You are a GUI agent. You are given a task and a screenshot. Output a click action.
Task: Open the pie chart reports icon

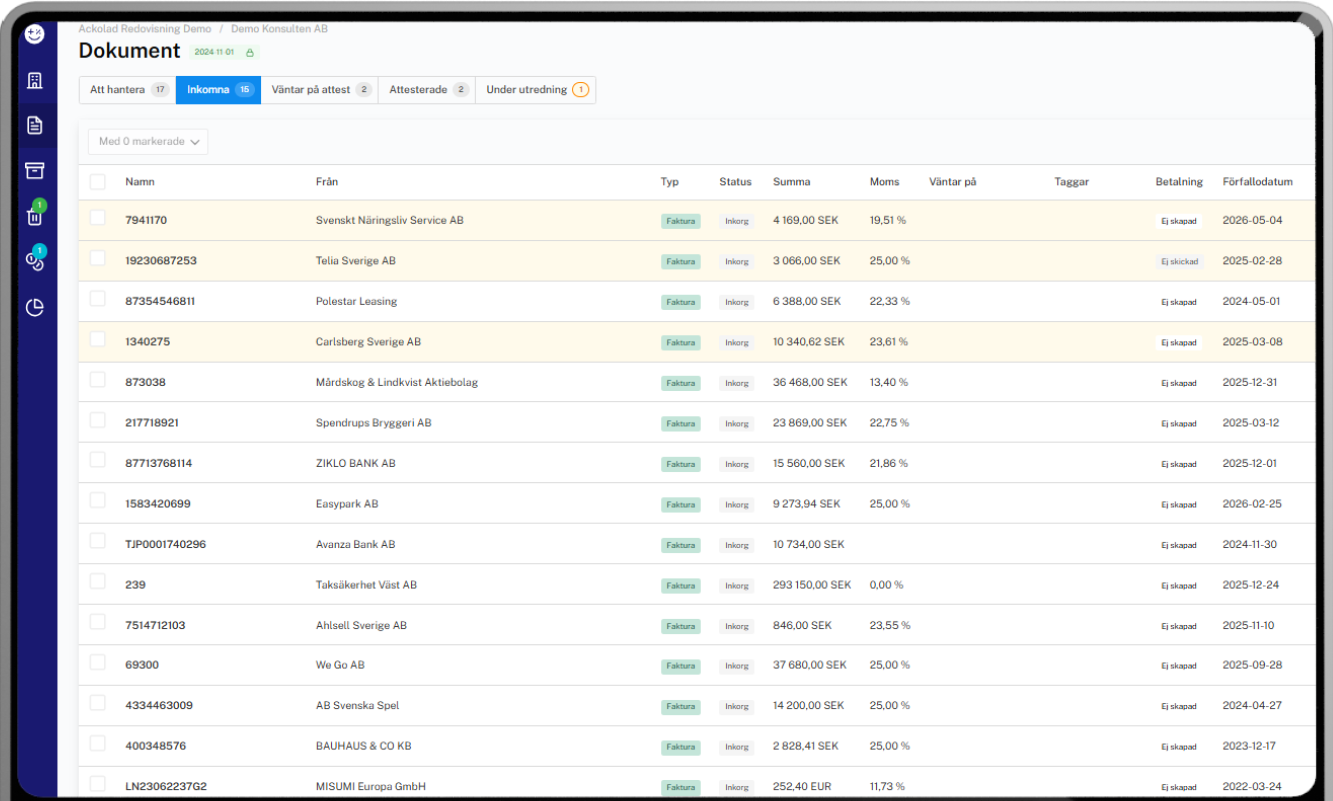[x=35, y=307]
